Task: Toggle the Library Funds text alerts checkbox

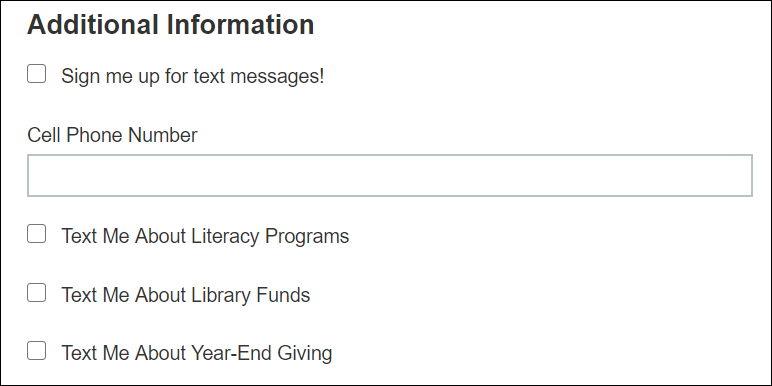Action: [x=36, y=292]
